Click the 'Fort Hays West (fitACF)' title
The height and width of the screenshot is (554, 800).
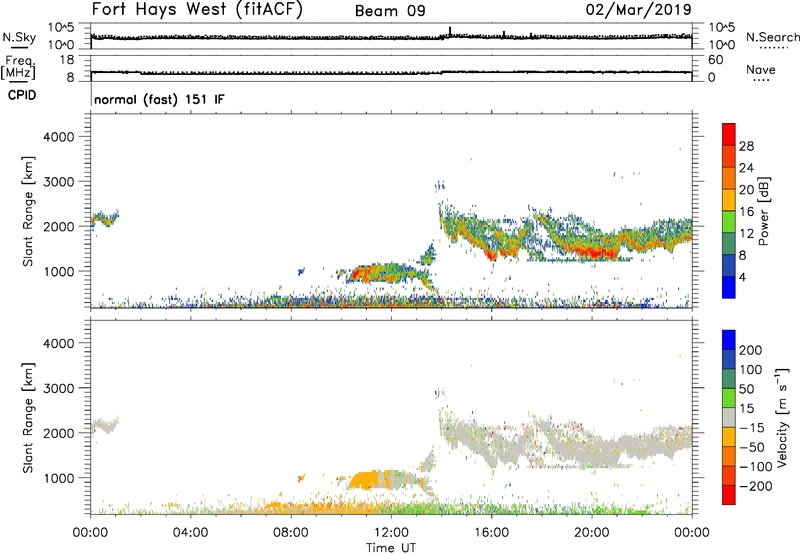click(x=197, y=9)
